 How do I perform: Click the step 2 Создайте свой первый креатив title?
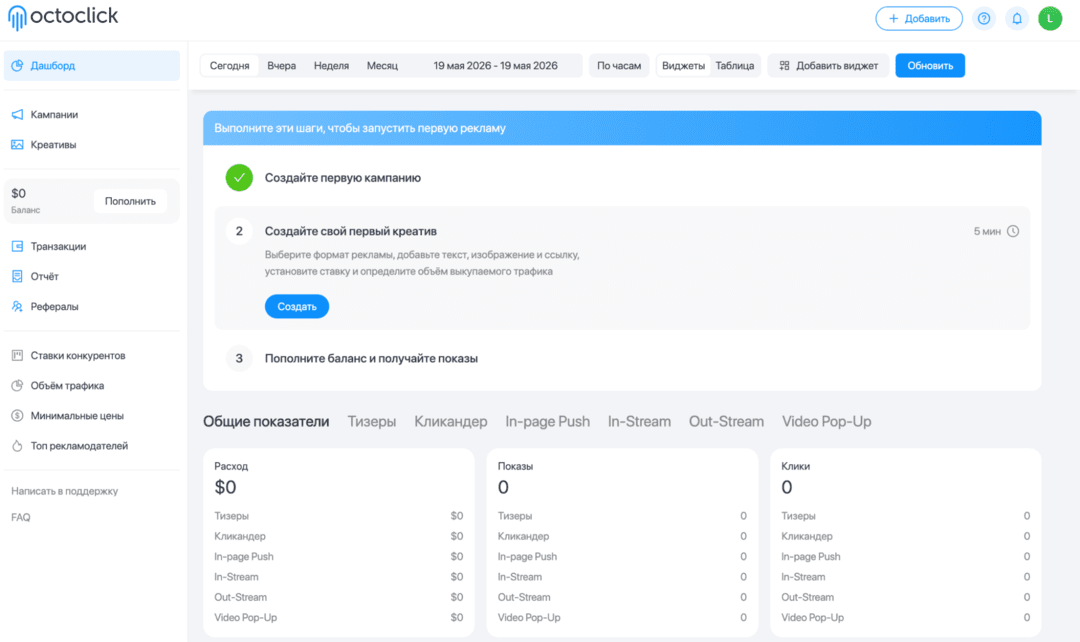point(351,231)
